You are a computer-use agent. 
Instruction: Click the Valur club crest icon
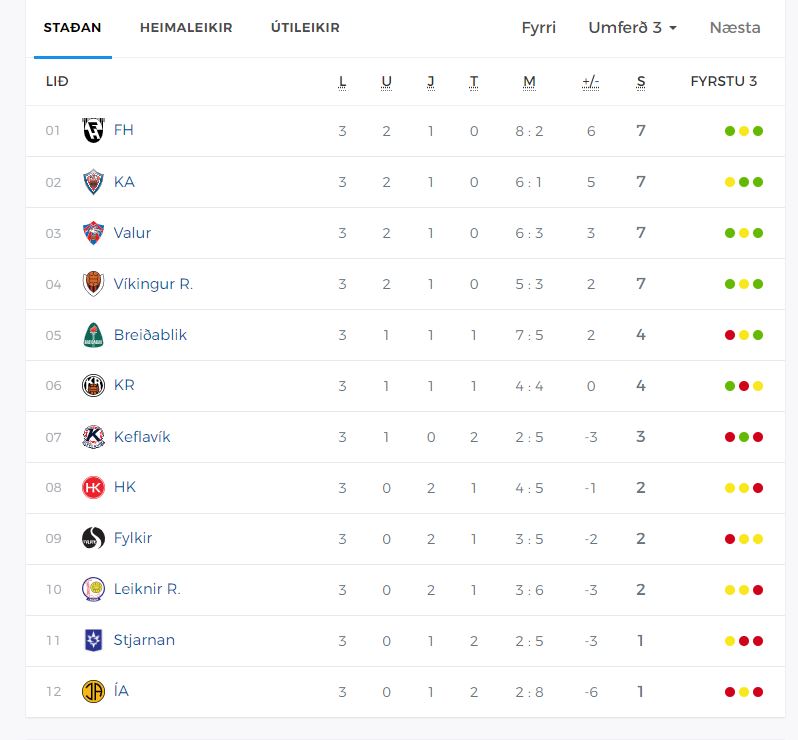pos(93,233)
